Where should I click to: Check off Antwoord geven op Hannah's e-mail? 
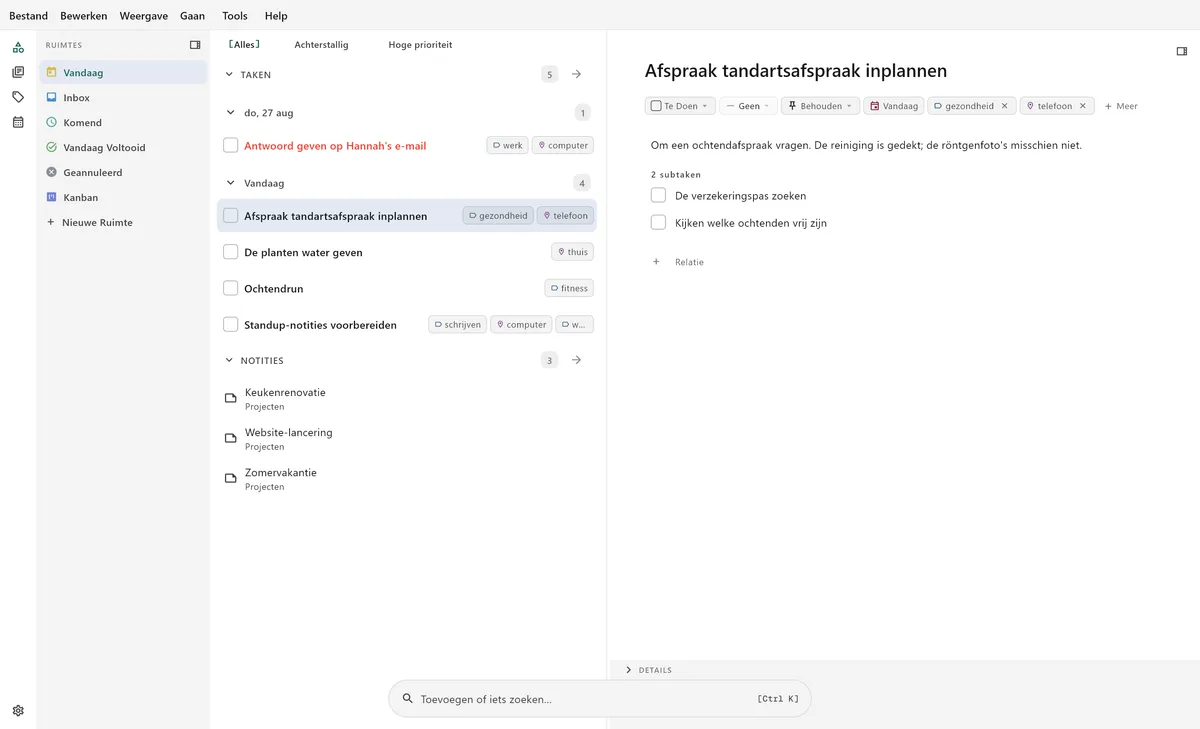231,145
